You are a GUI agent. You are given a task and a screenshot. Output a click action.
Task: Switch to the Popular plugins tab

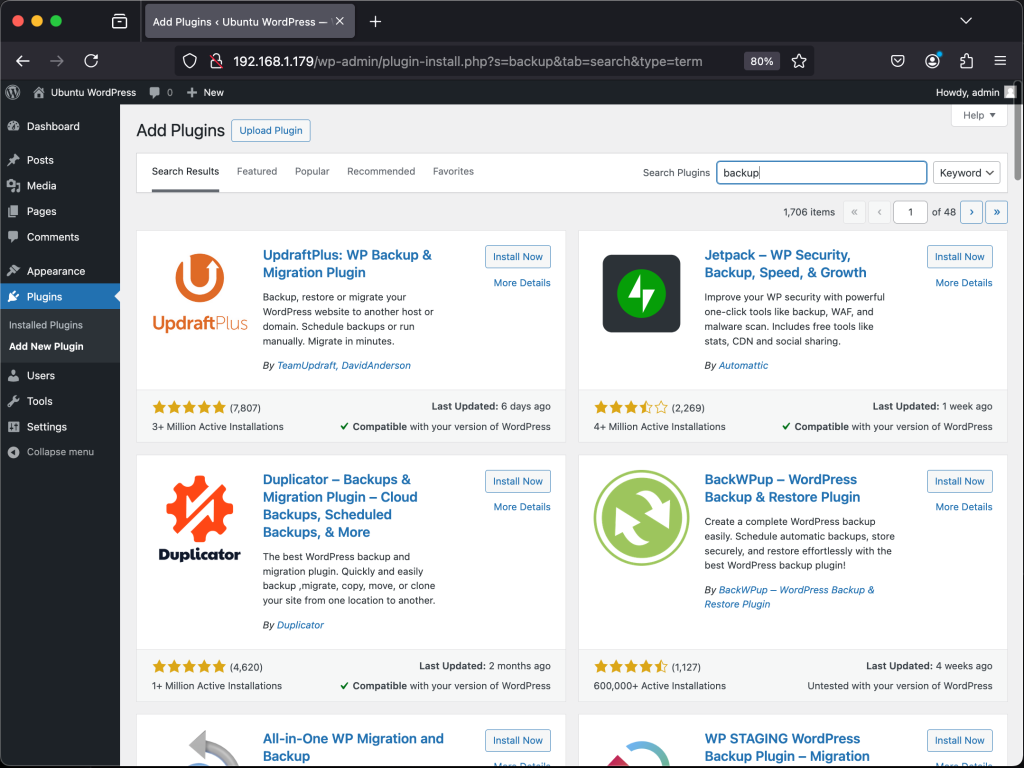(311, 171)
